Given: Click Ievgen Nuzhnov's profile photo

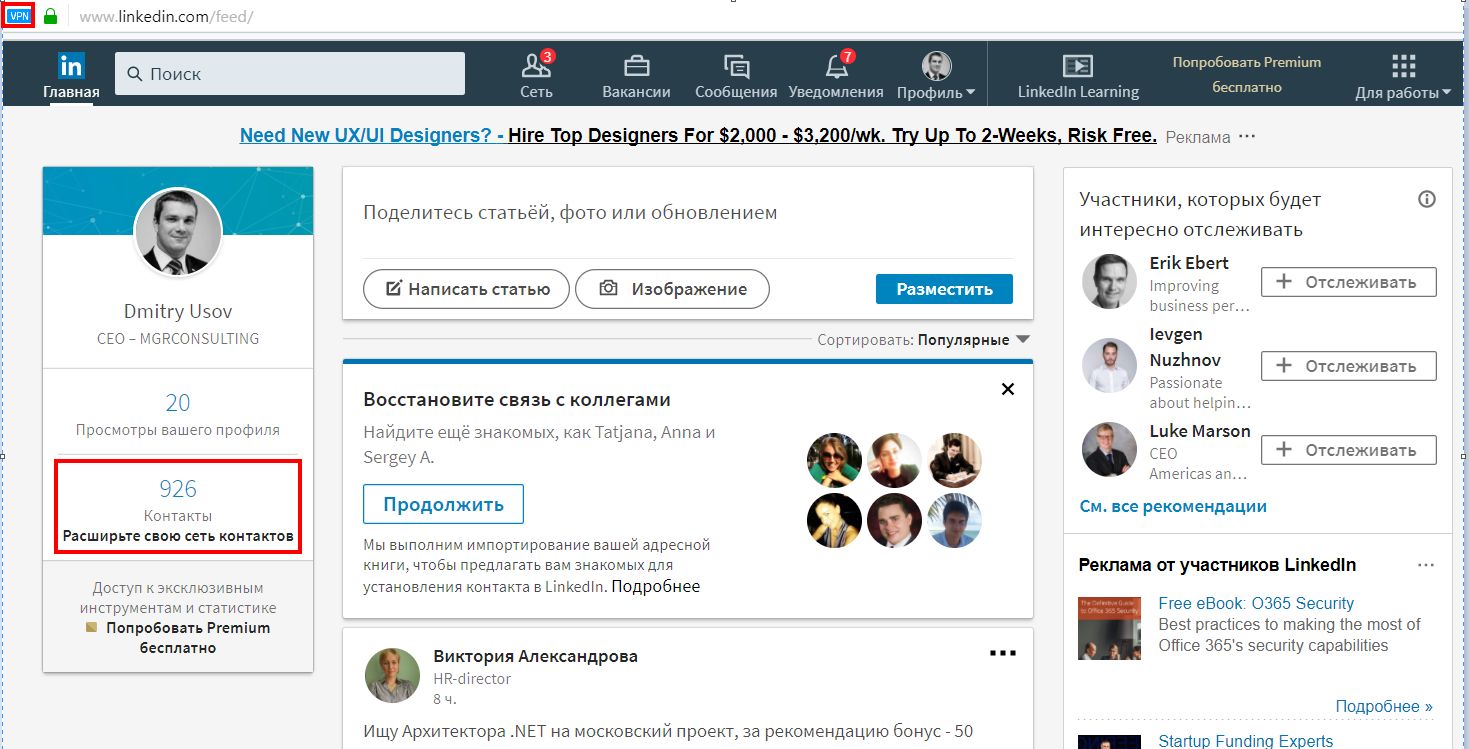Looking at the screenshot, I should click(x=1110, y=366).
